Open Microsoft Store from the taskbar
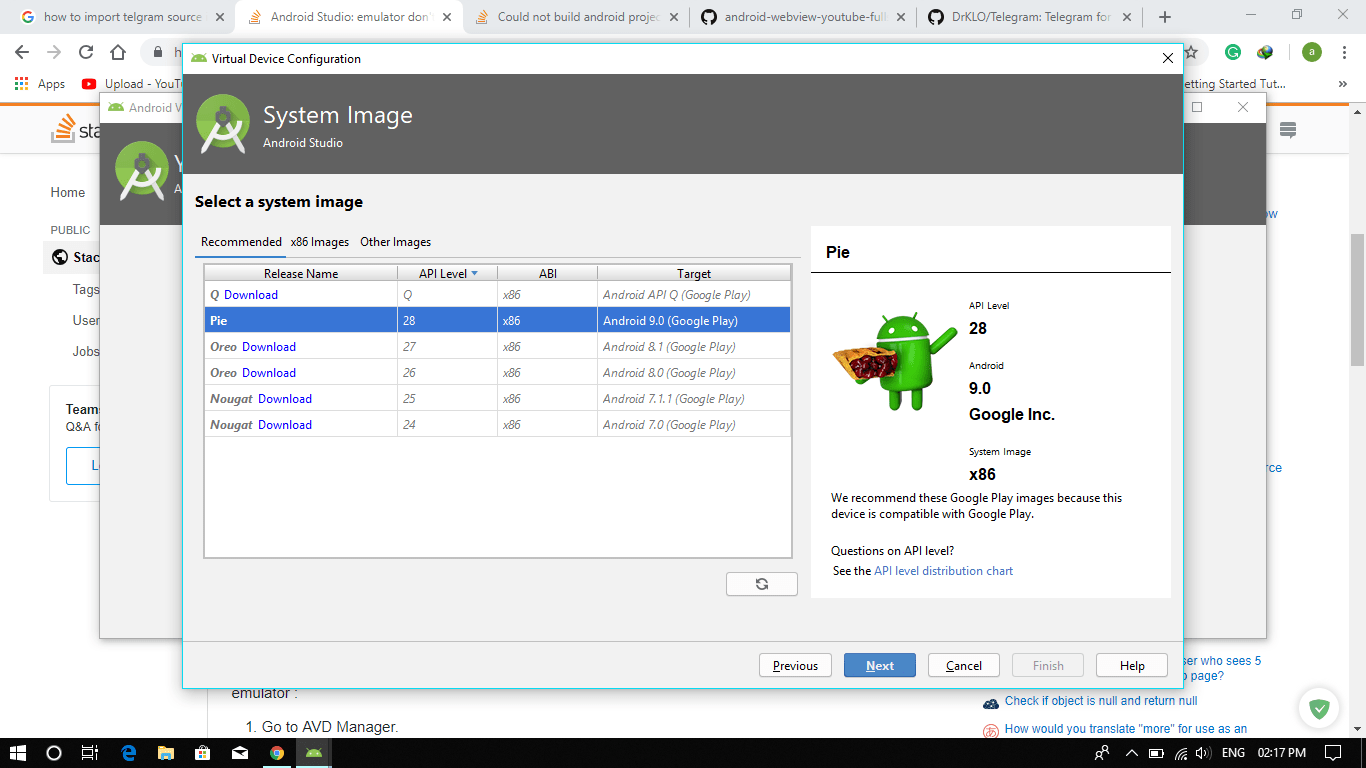This screenshot has width=1366, height=768. click(203, 753)
